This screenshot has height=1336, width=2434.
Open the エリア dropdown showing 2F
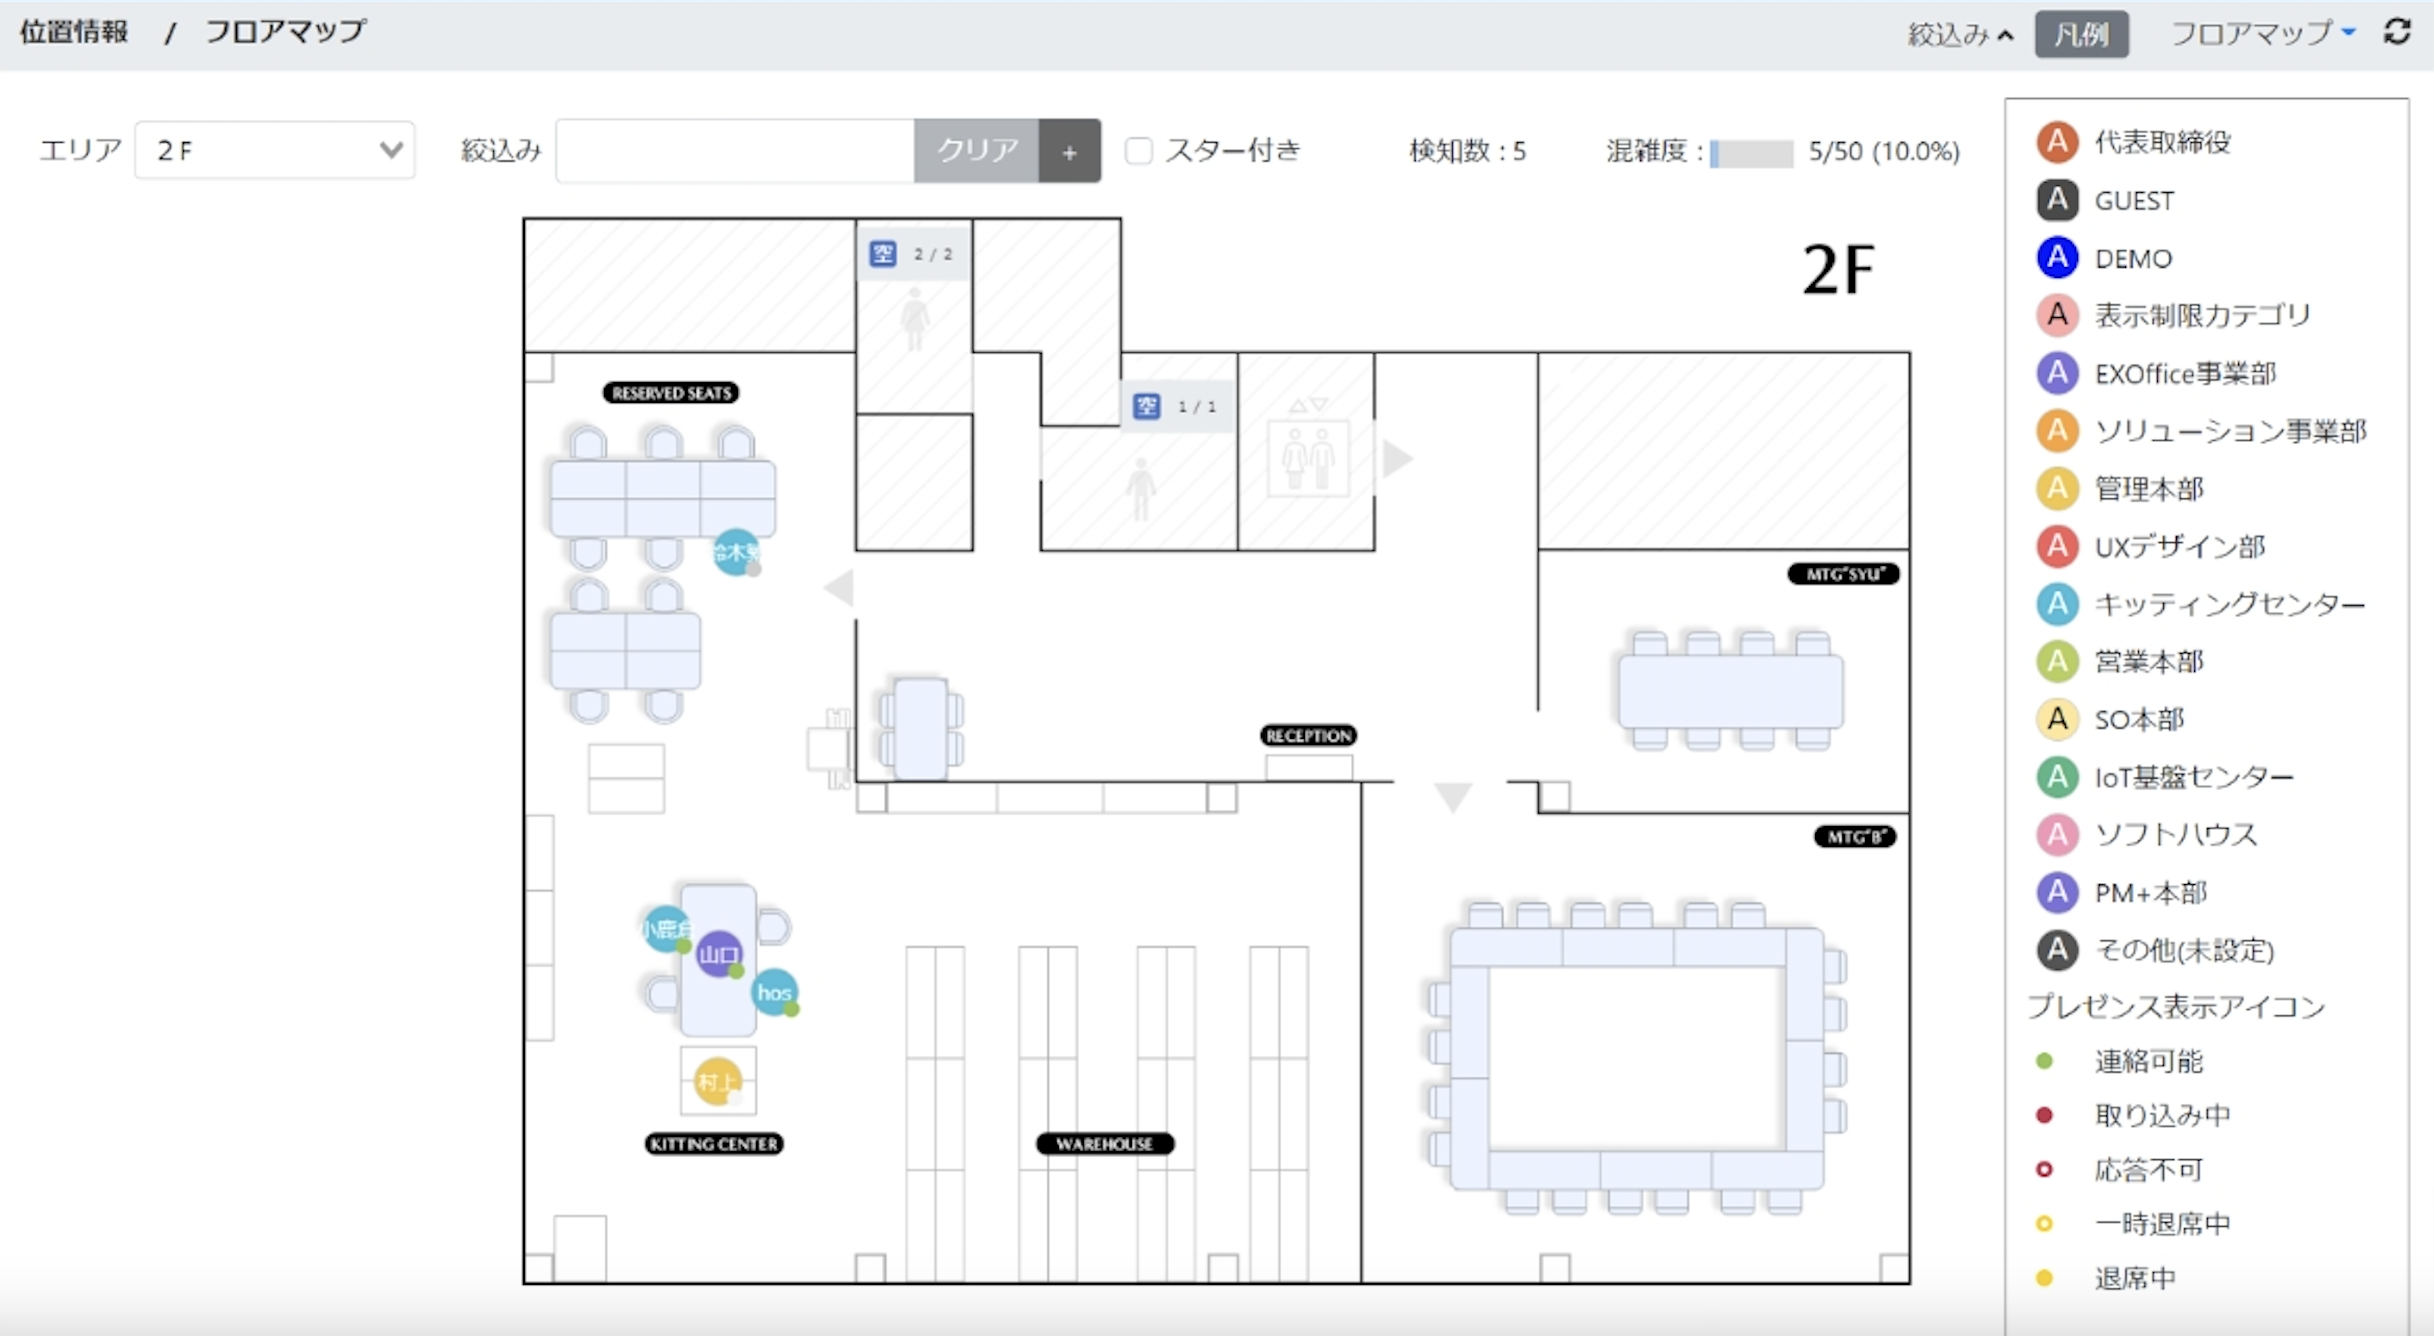coord(274,149)
